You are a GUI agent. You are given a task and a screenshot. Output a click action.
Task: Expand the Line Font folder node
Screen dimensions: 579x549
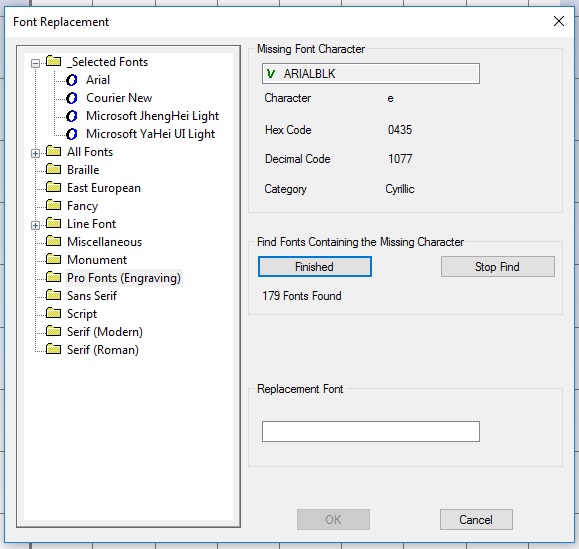click(35, 225)
